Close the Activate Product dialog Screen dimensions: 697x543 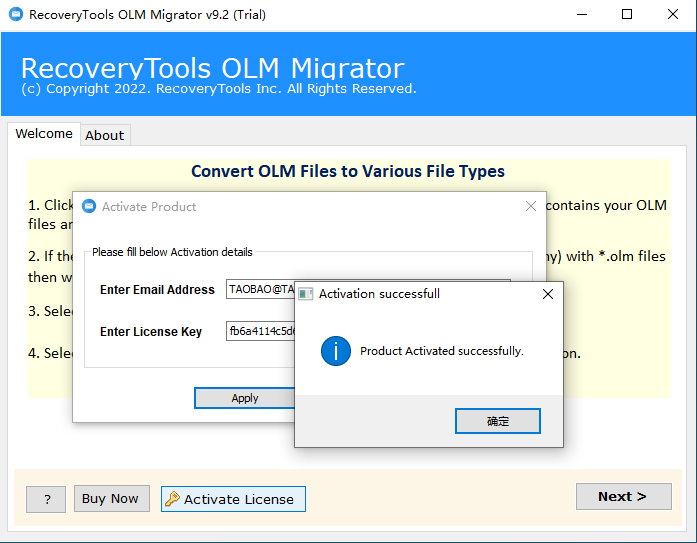coord(531,207)
